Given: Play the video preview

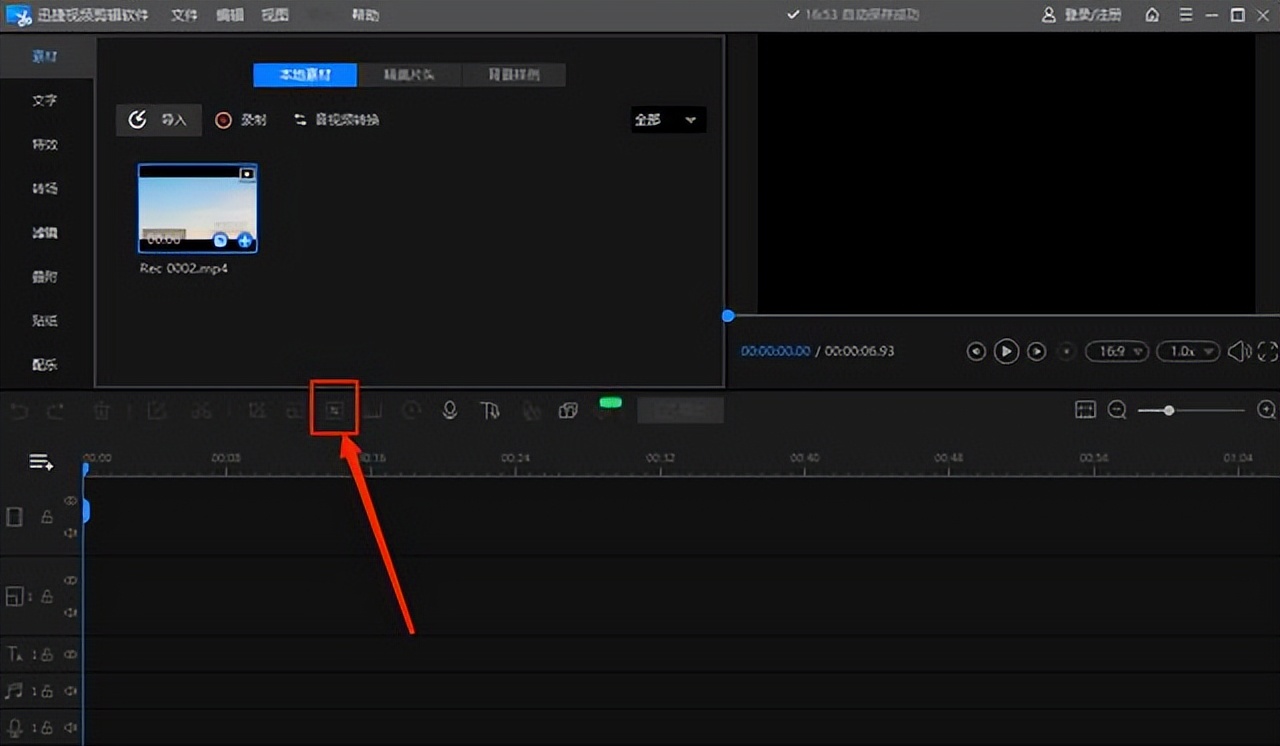Looking at the screenshot, I should [x=1006, y=351].
